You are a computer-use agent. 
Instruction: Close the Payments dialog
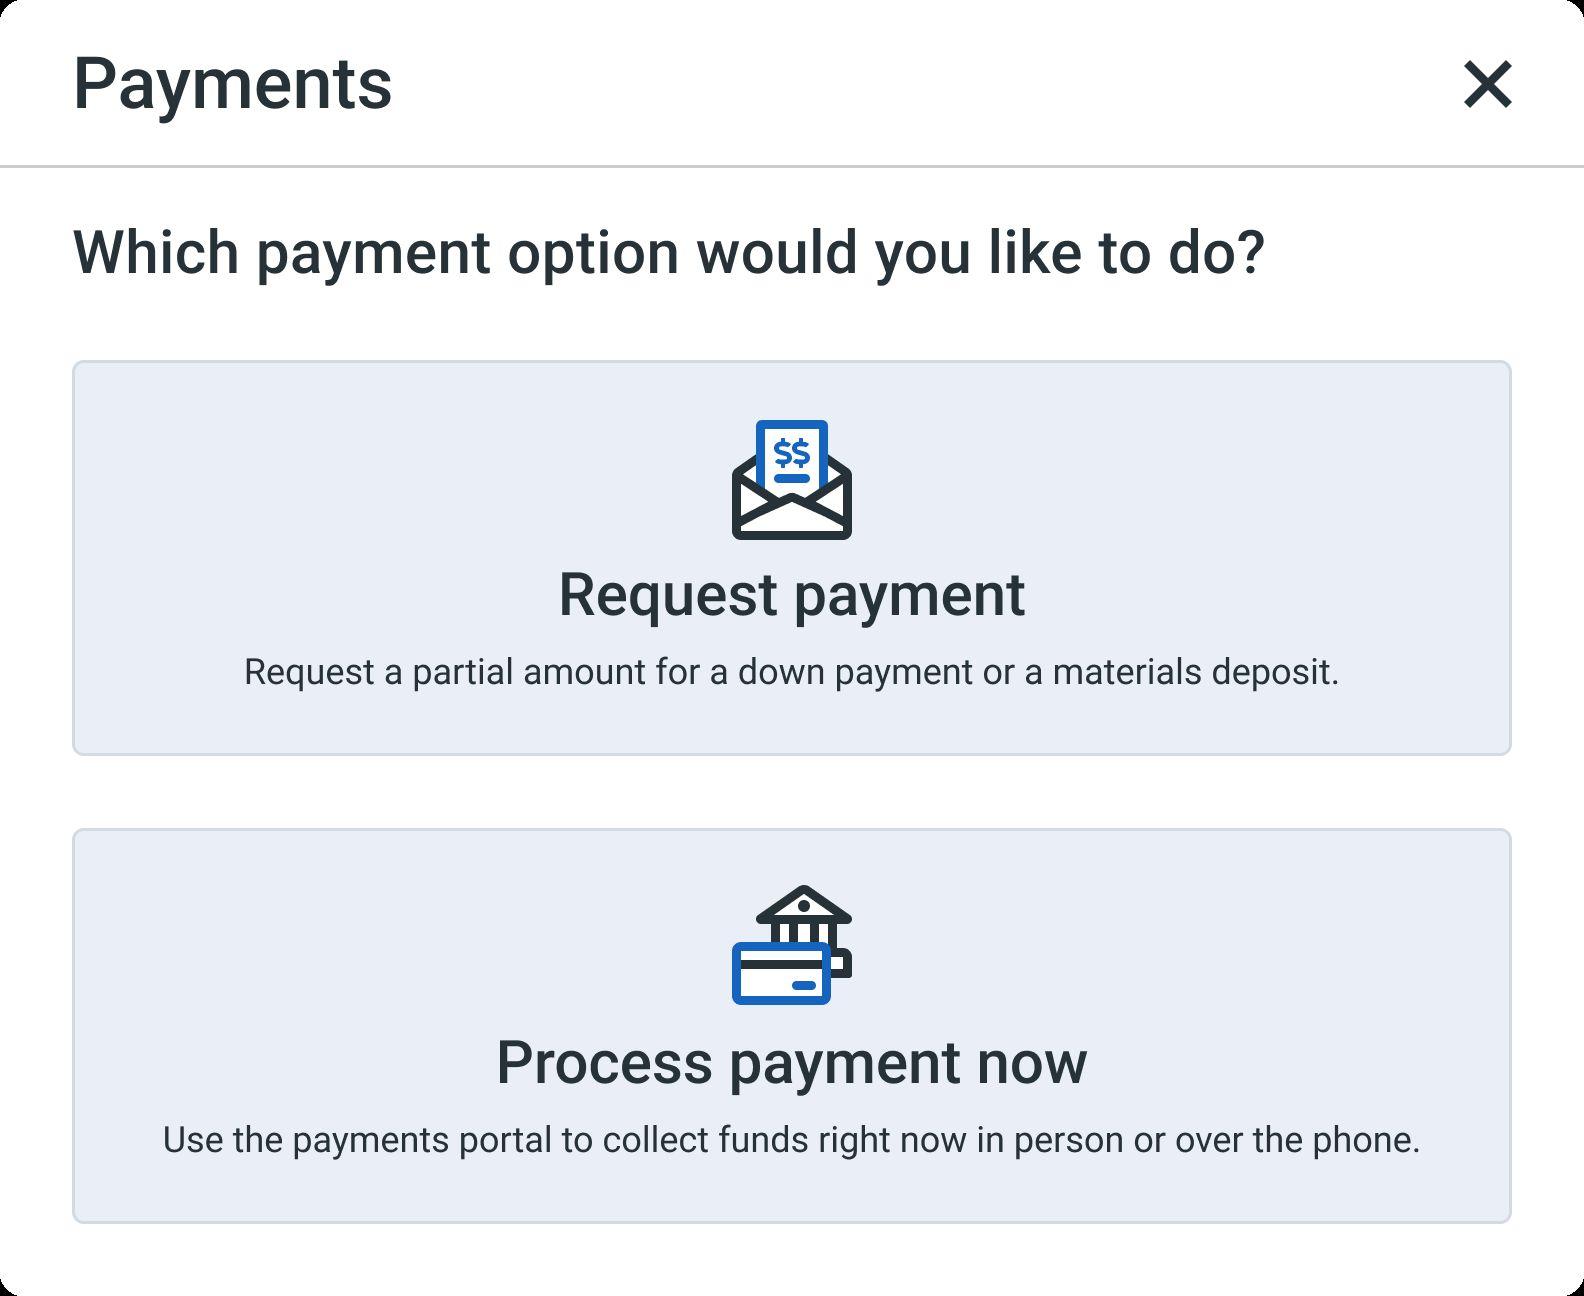pyautogui.click(x=1487, y=84)
